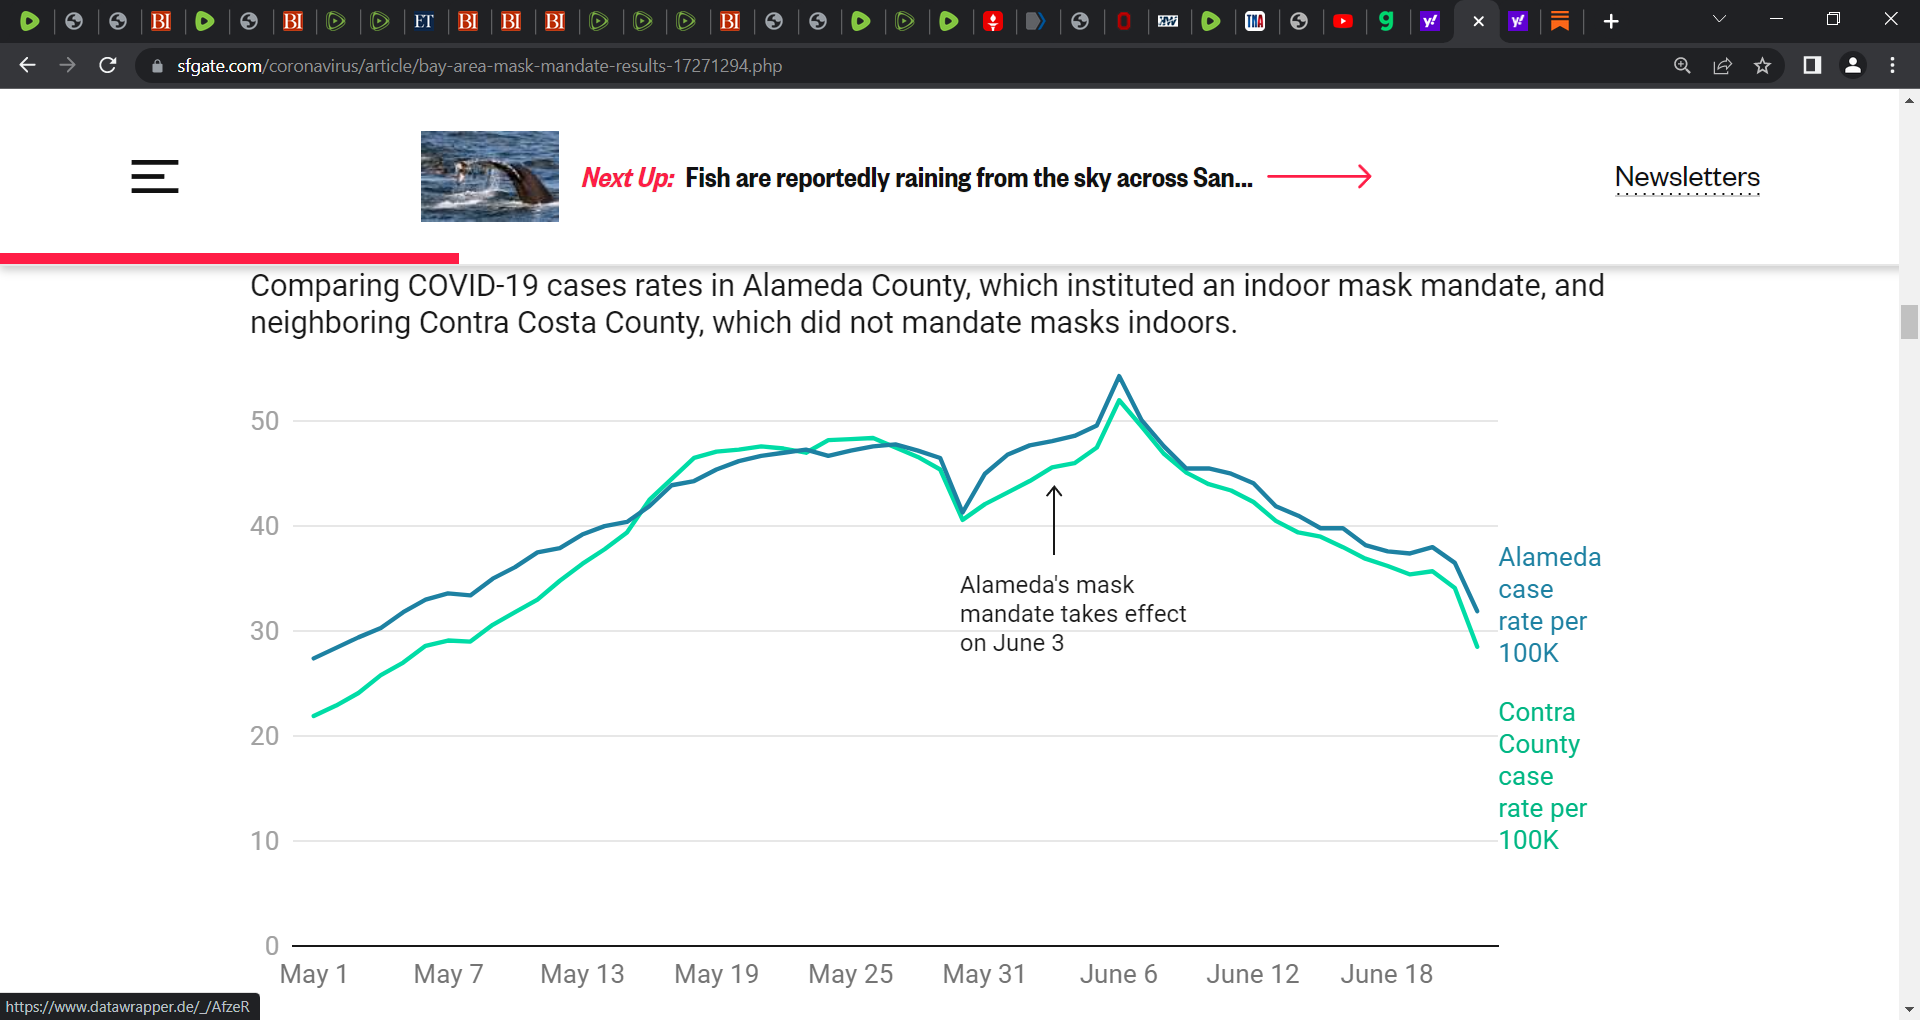Click the whale tail article thumbnail
Image resolution: width=1920 pixels, height=1020 pixels.
(x=490, y=176)
